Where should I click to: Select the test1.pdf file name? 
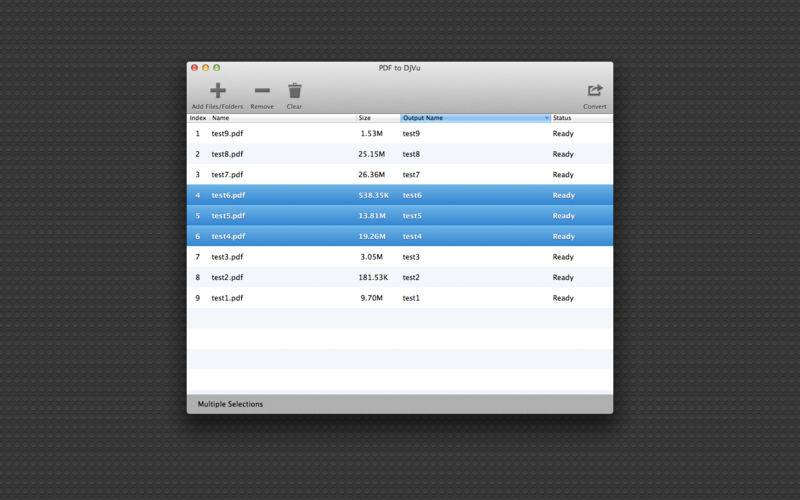[227, 298]
